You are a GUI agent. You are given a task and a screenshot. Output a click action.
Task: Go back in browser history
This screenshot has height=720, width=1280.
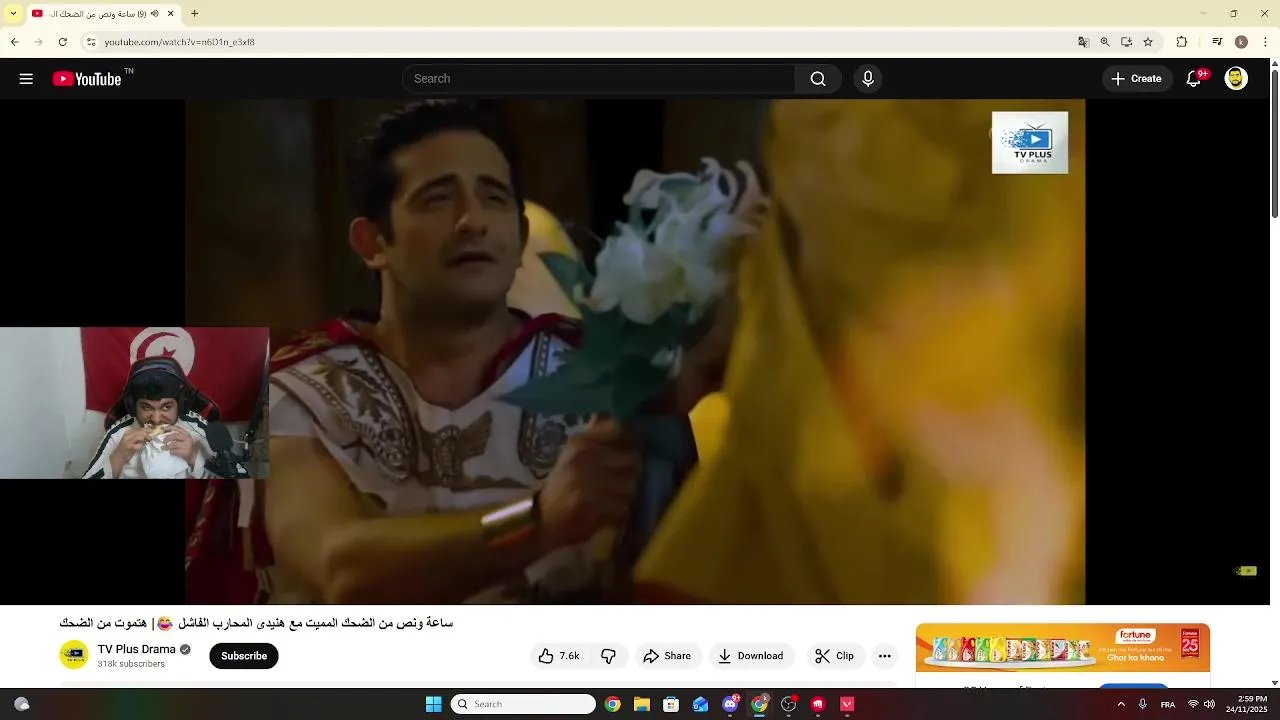tap(15, 42)
